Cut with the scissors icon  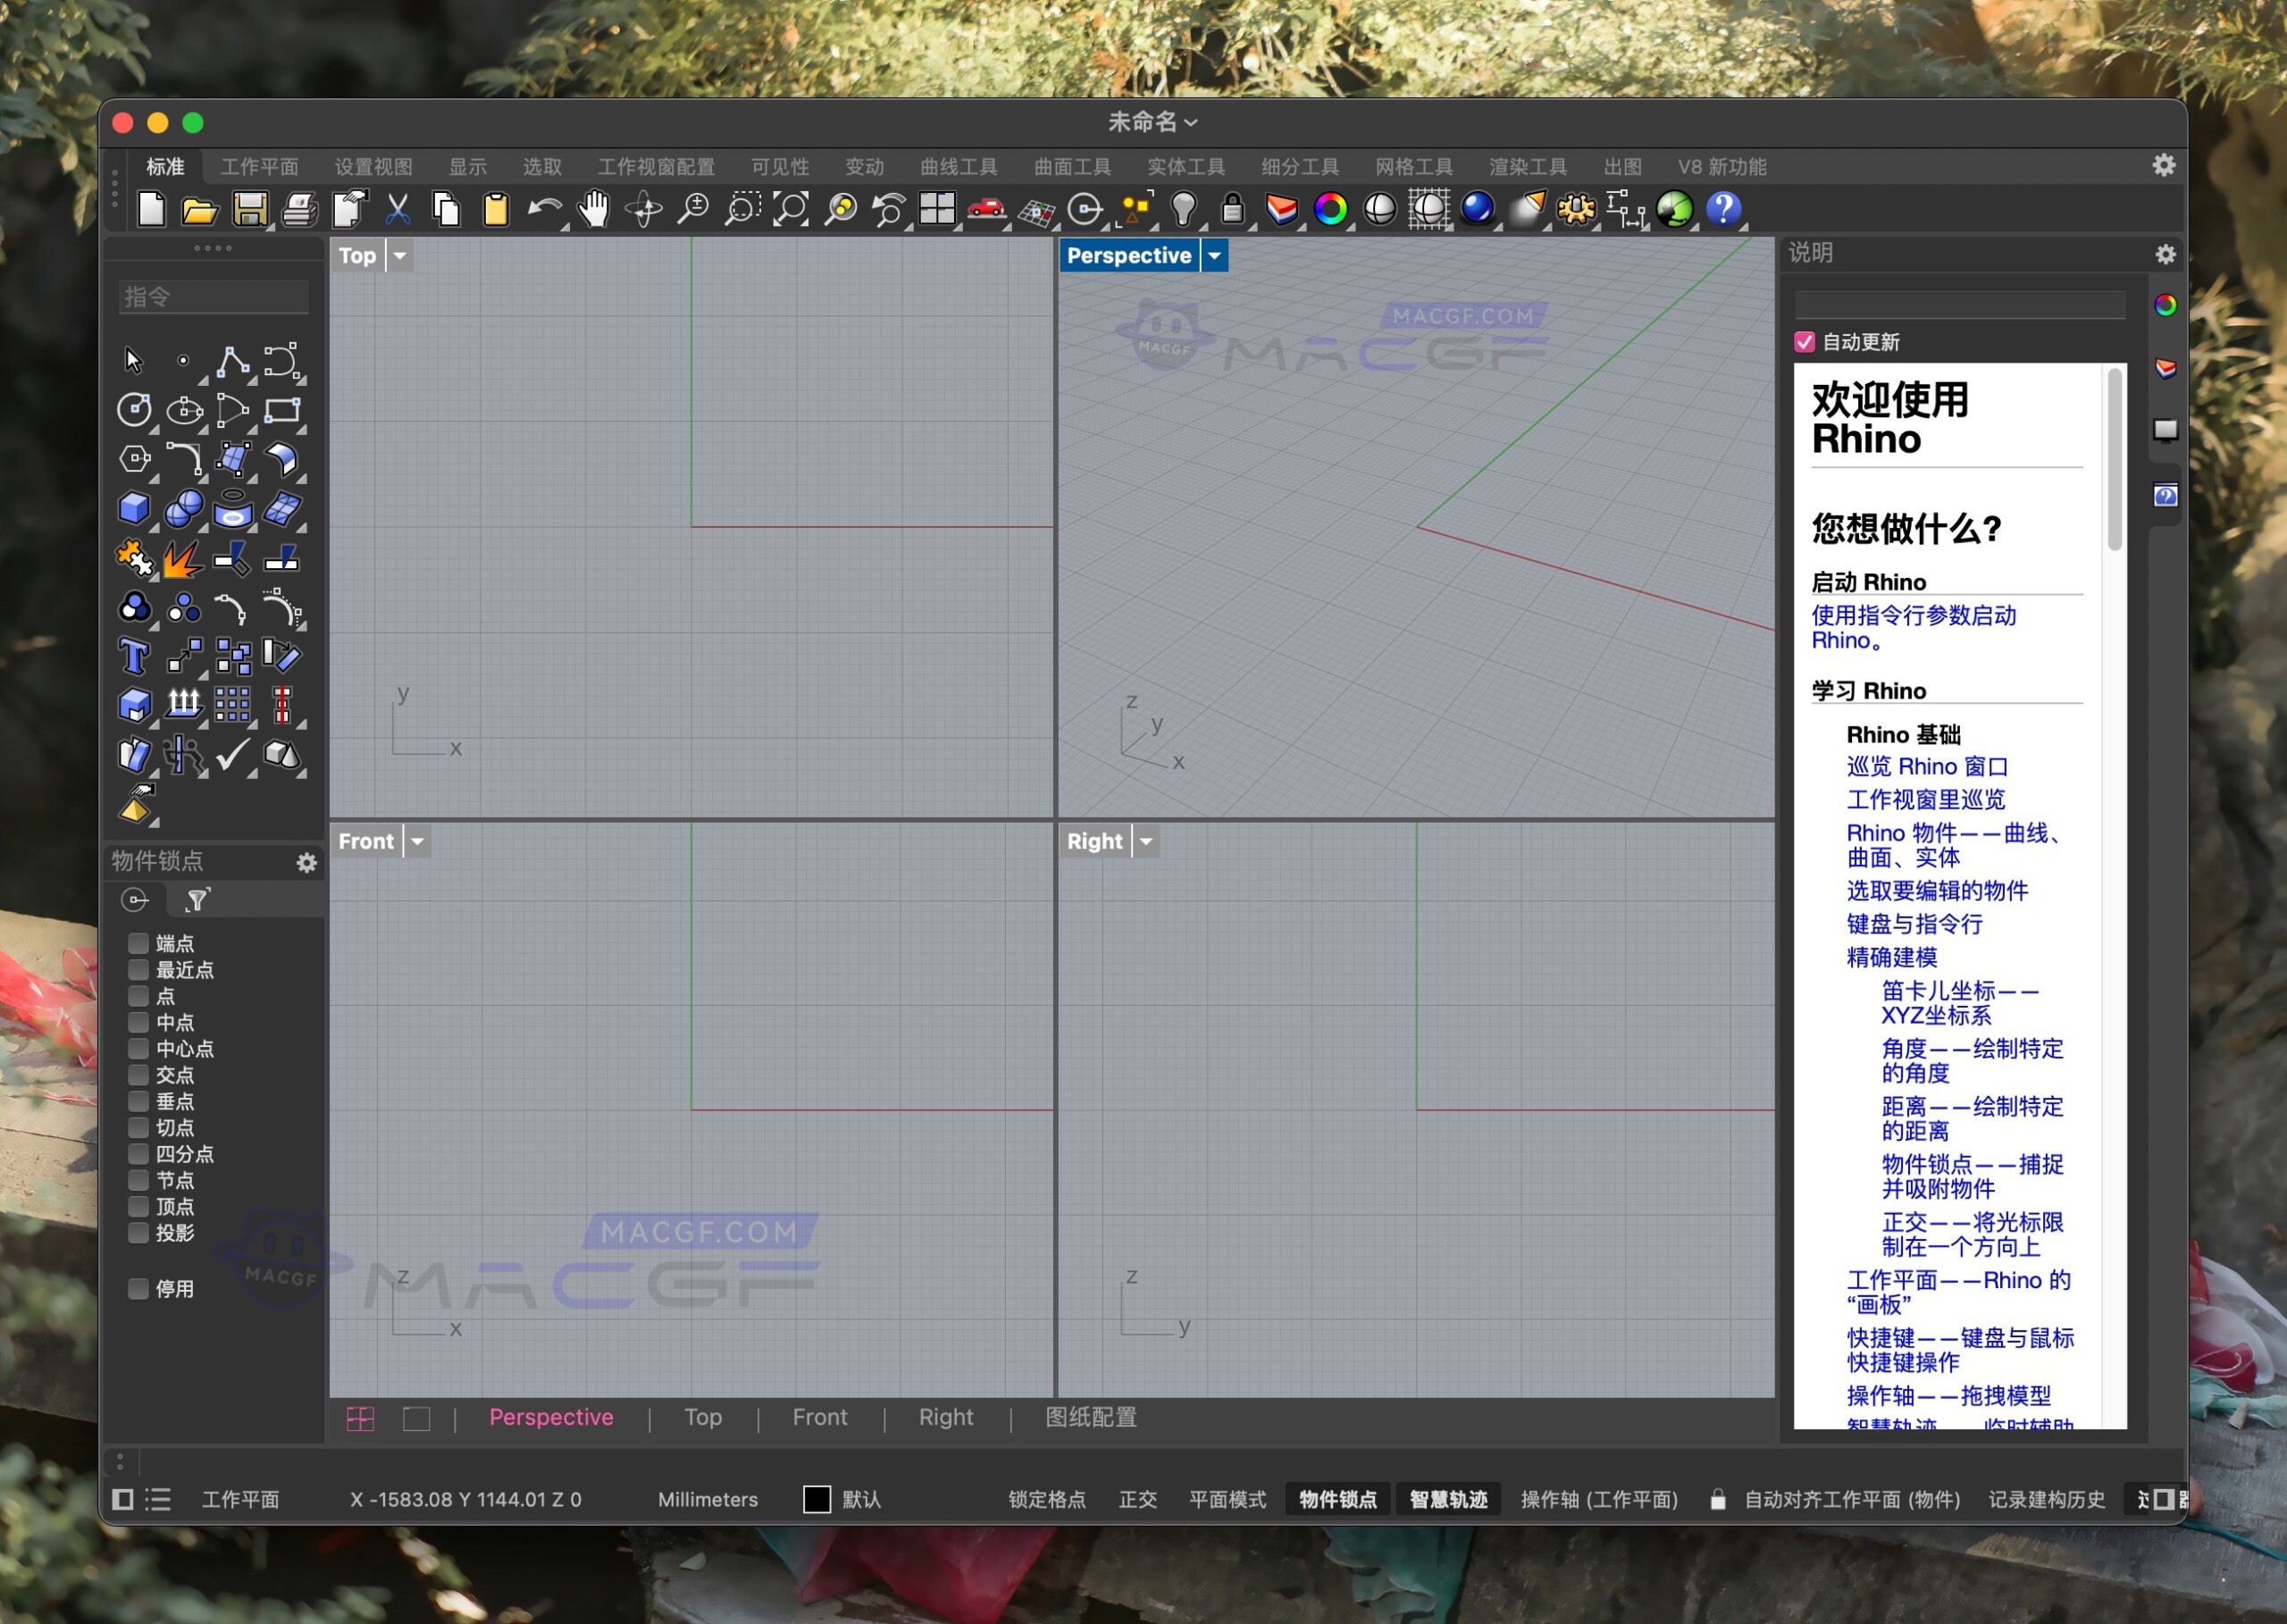397,209
